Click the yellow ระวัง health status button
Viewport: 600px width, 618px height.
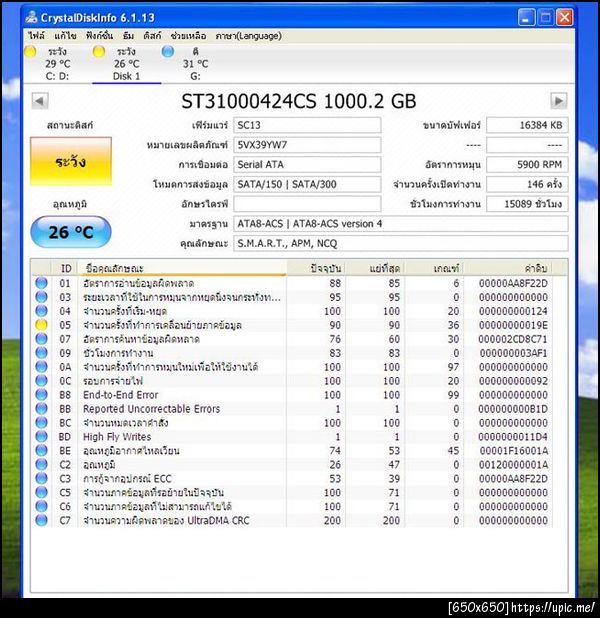point(71,162)
